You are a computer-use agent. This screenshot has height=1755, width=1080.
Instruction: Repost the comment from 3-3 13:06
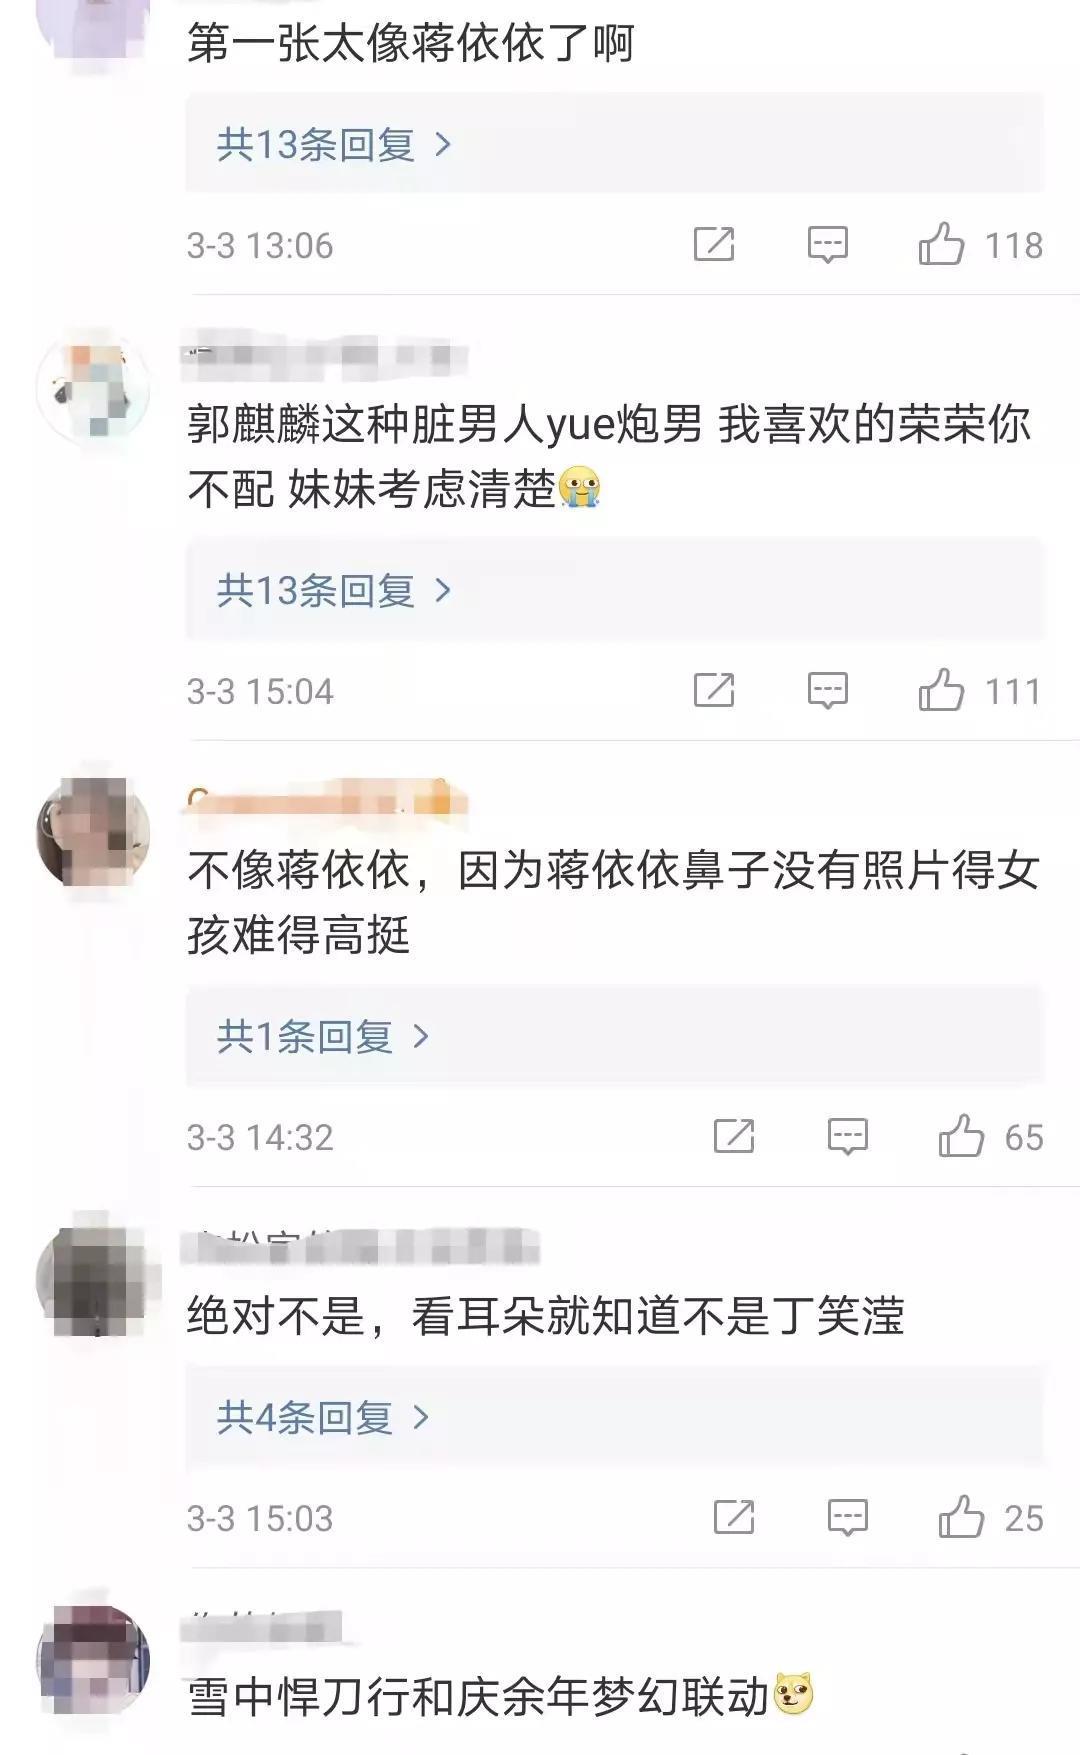714,244
